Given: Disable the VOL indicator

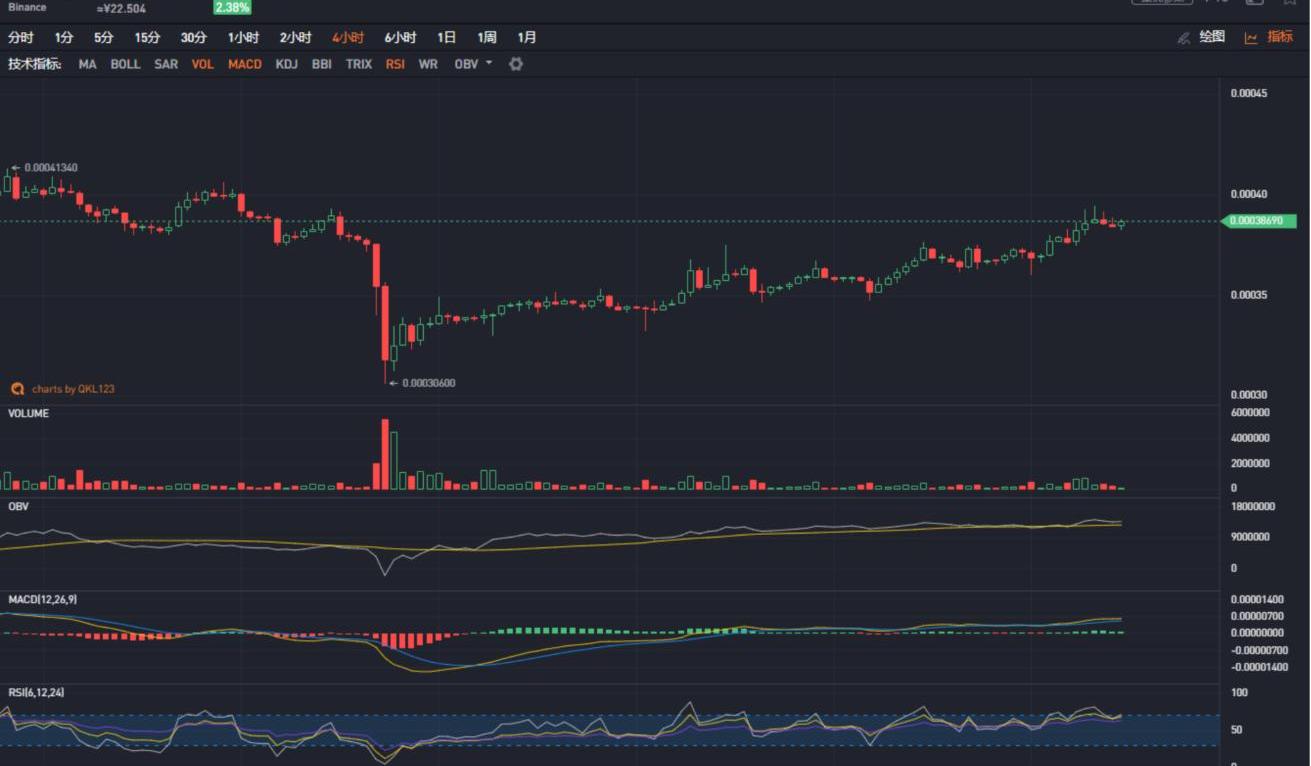Looking at the screenshot, I should [203, 64].
